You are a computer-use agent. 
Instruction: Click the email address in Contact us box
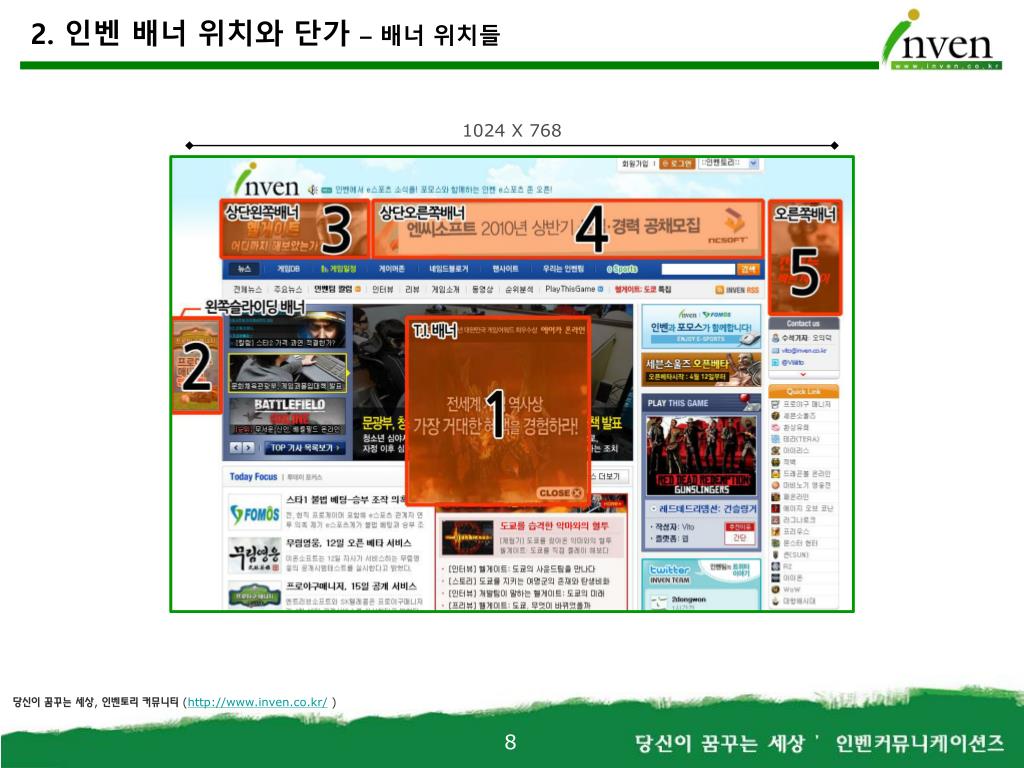coord(804,351)
